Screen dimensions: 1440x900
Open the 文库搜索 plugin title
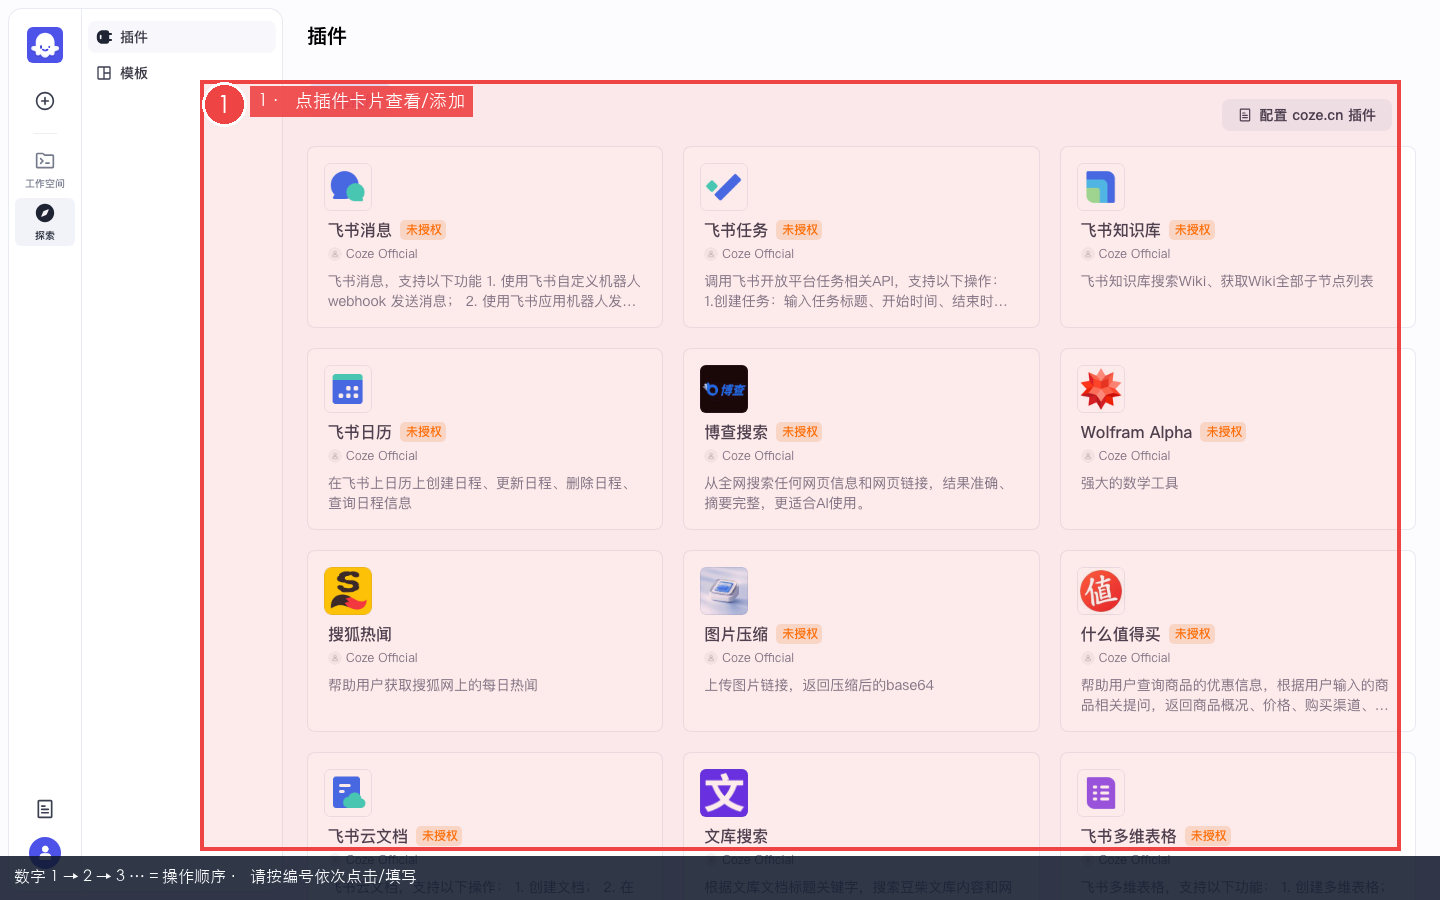pos(736,836)
